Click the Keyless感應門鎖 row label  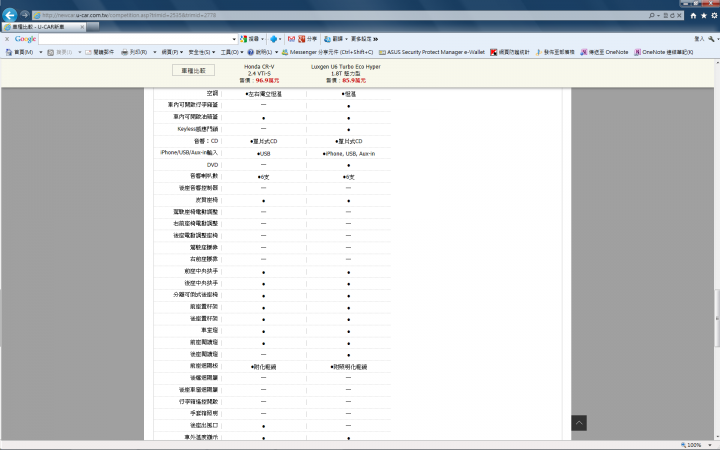[198, 129]
